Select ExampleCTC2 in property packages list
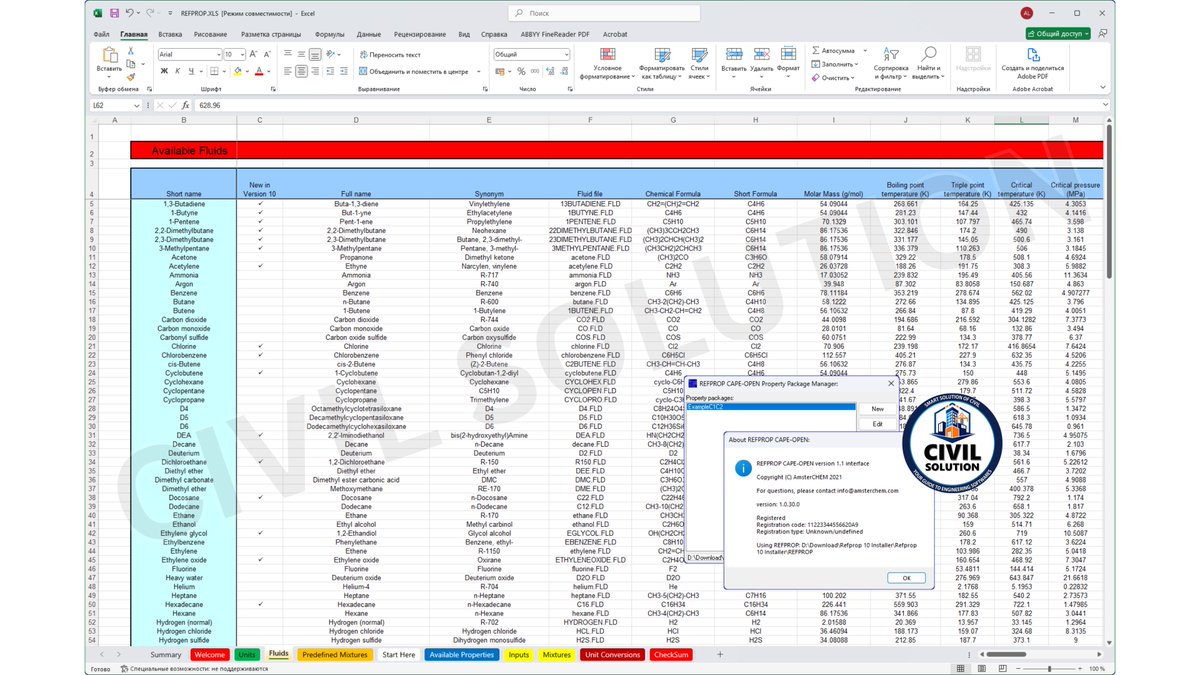The width and height of the screenshot is (1200, 675). point(770,408)
